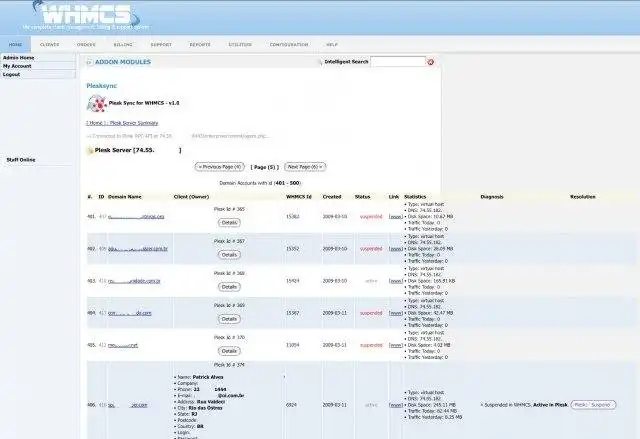This screenshot has width=640, height=439.
Task: Click the suspended status in row 401
Action: (x=371, y=217)
